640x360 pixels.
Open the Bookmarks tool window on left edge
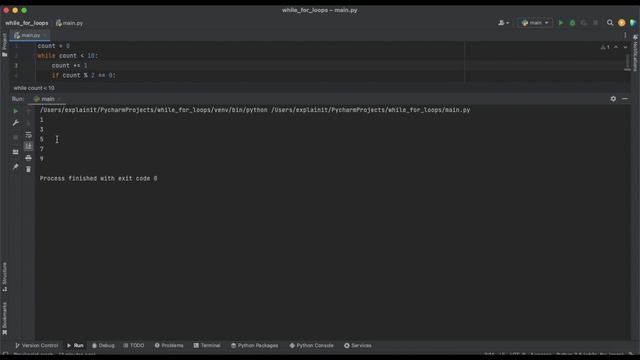coord(4,318)
